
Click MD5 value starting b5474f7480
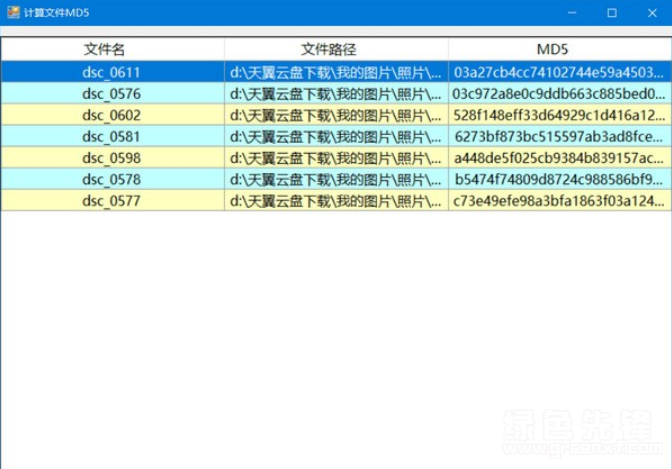point(560,179)
